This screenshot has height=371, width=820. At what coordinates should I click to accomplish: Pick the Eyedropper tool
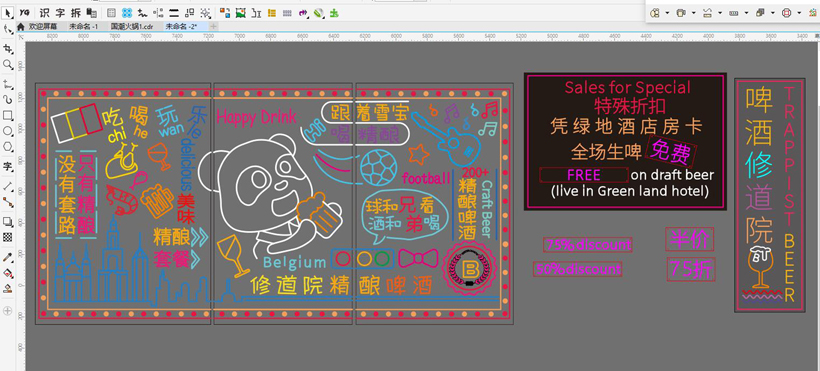tap(7, 257)
